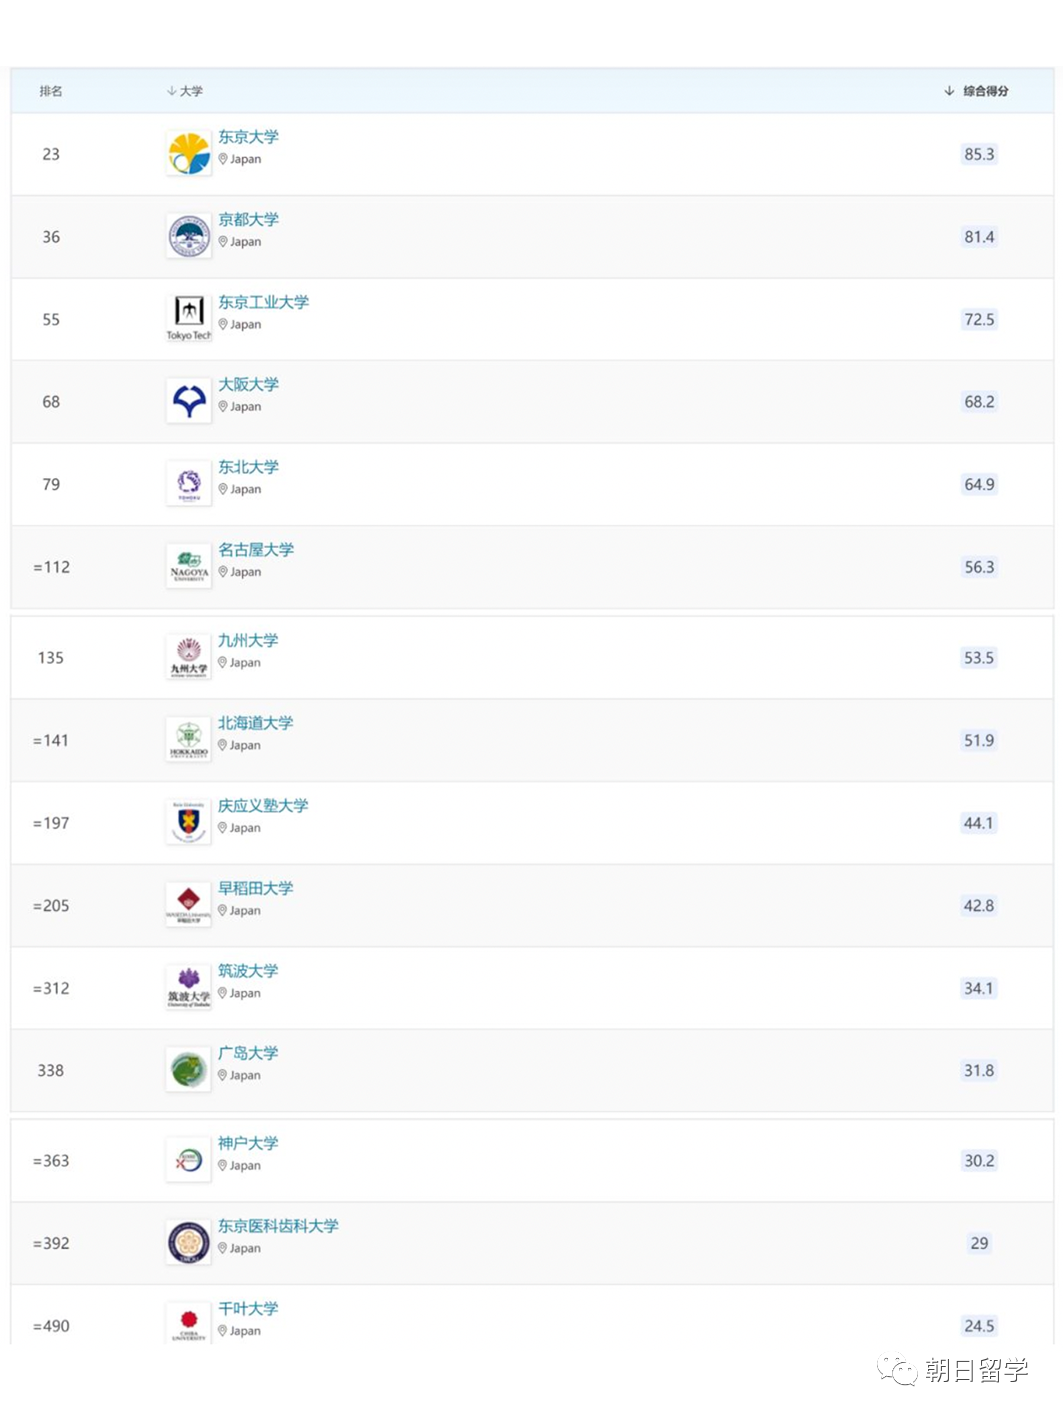Click the Kyushu University logo
This screenshot has width=1063, height=1417.
point(189,658)
